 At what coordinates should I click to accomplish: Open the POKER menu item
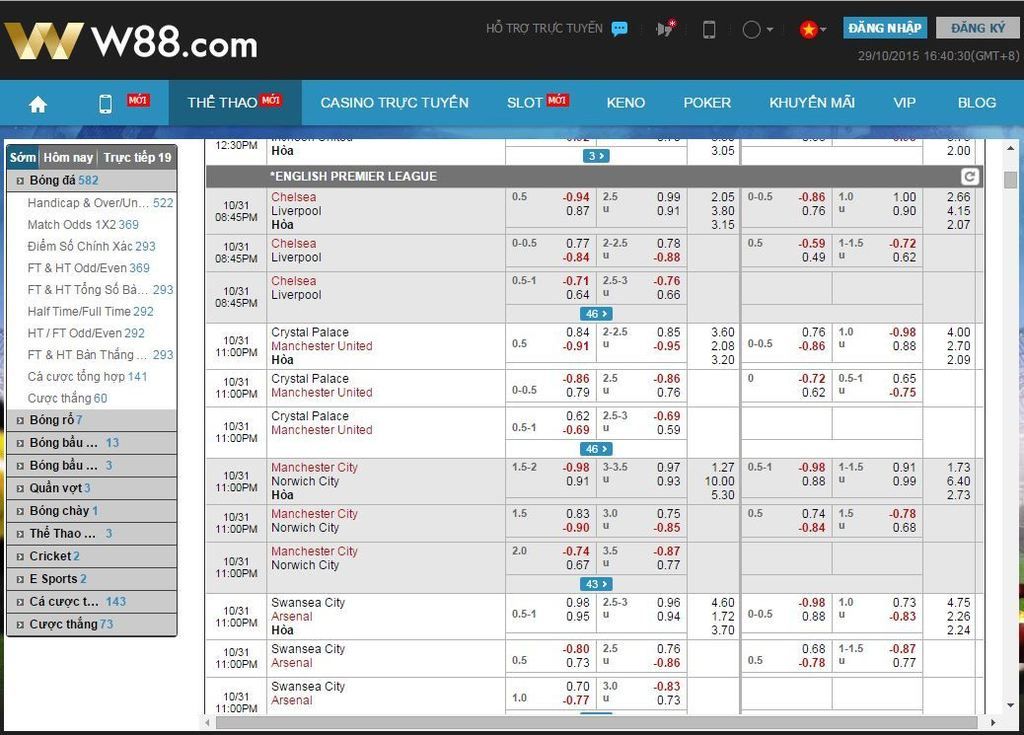pyautogui.click(x=707, y=103)
